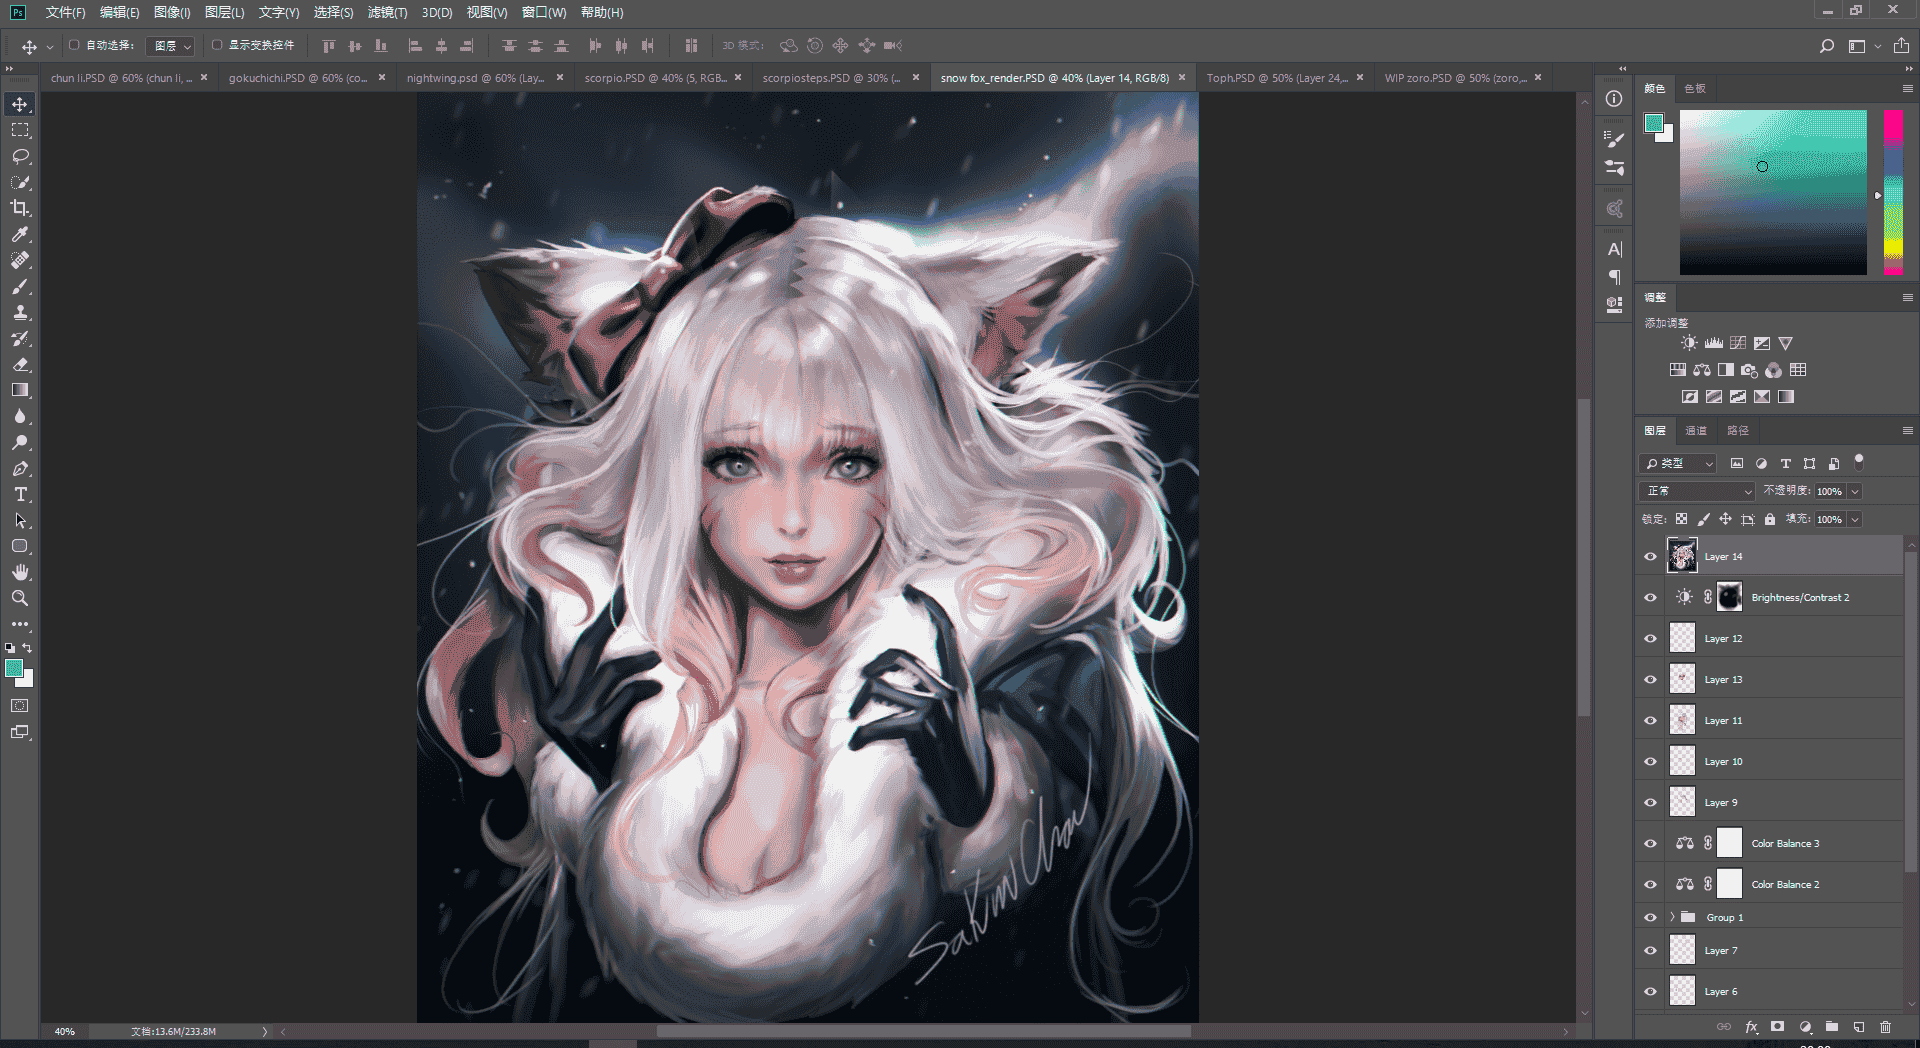Screen dimensions: 1920x1048
Task: Open the layer filter type dropdown
Action: (x=1678, y=463)
